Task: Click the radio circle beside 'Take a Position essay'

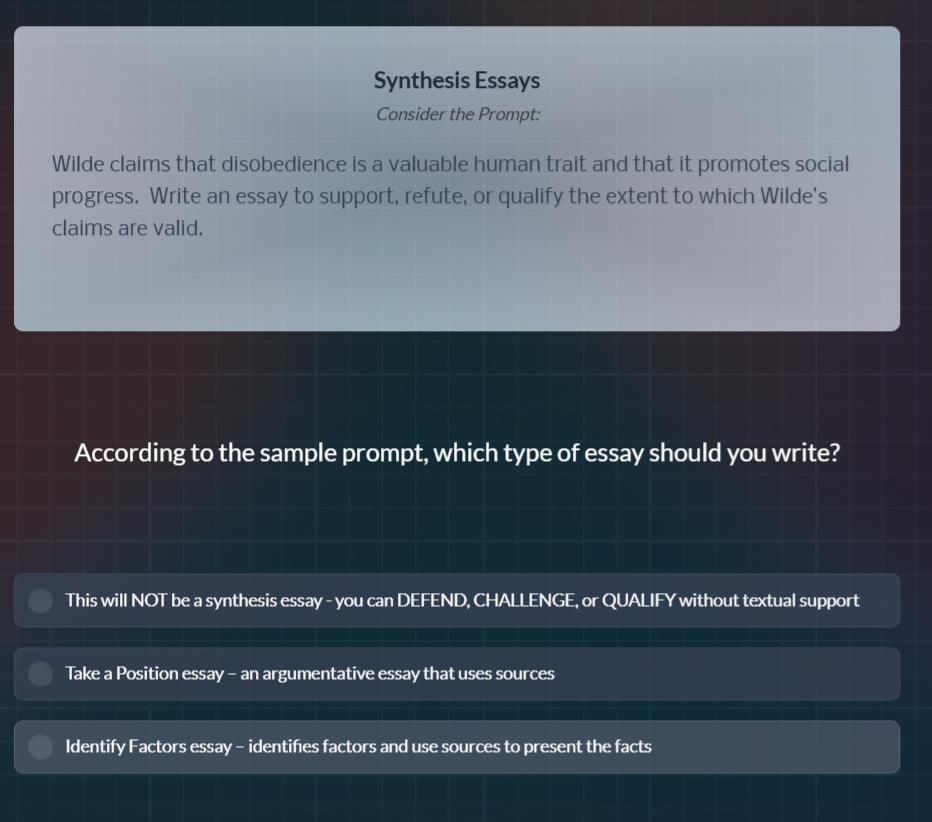Action: 40,673
